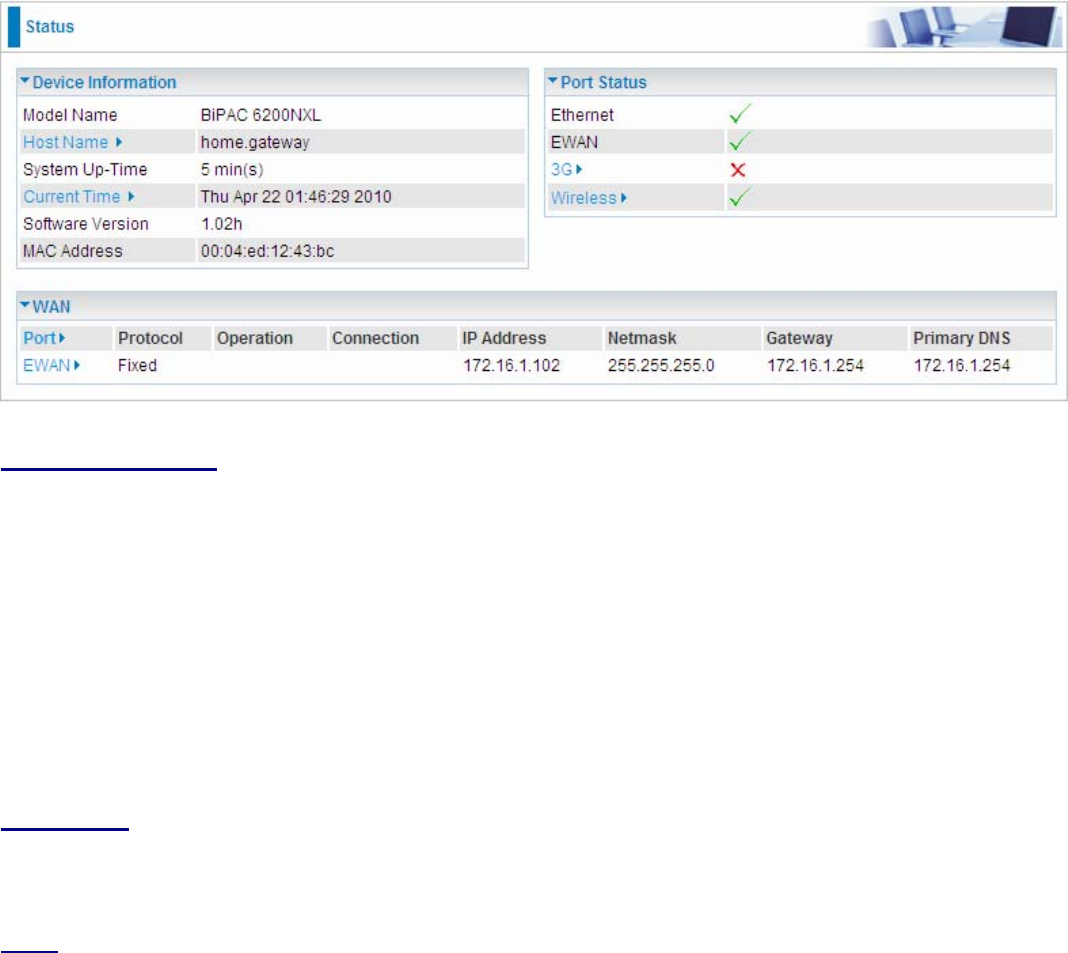Screen dimensions: 1068x953
Task: Open the Wireless port link
Action: pos(588,198)
